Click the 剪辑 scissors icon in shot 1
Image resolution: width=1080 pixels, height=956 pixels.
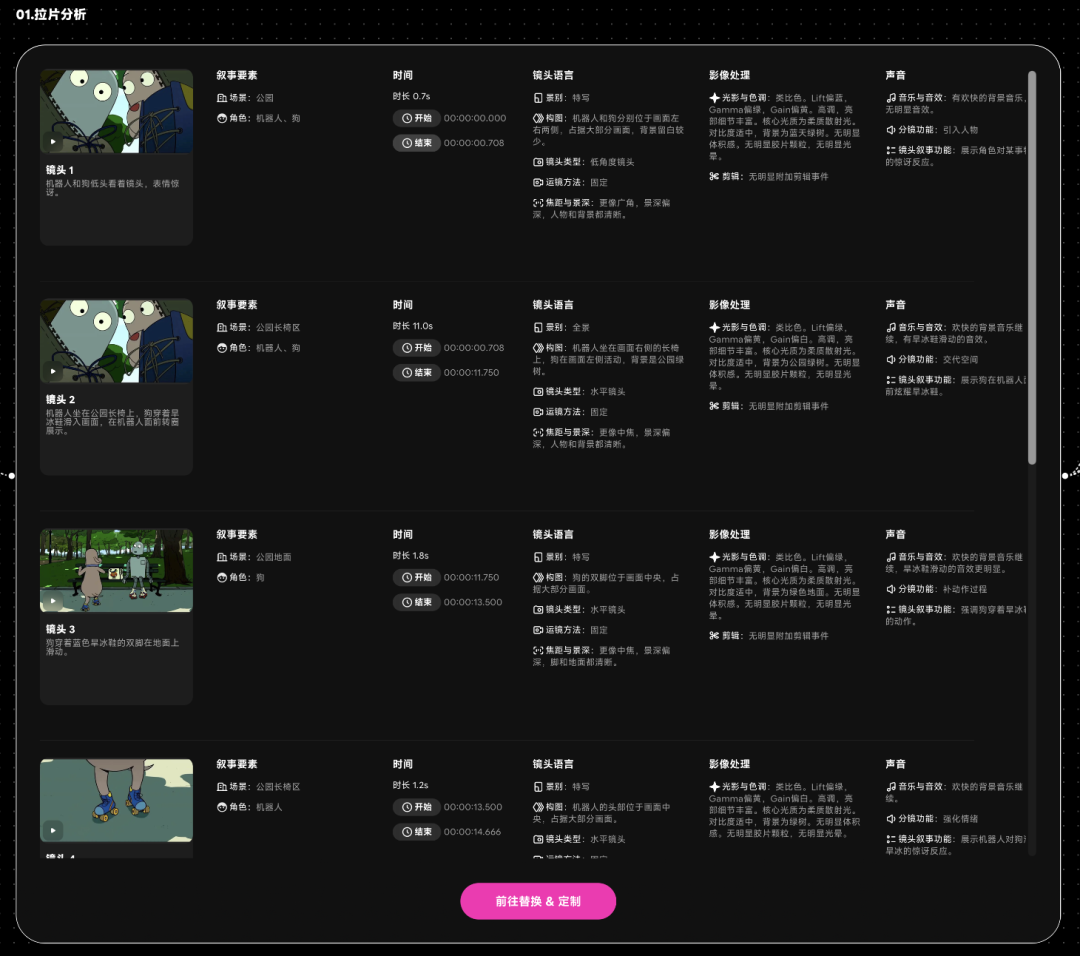pos(714,176)
